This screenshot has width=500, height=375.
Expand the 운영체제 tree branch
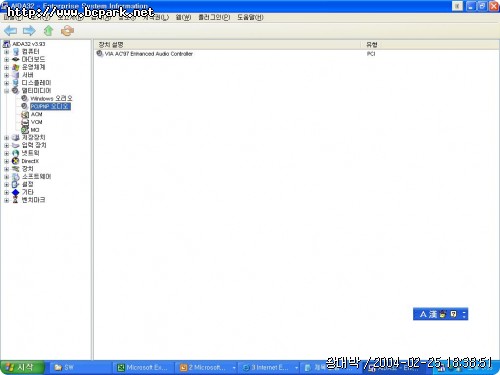[6, 67]
